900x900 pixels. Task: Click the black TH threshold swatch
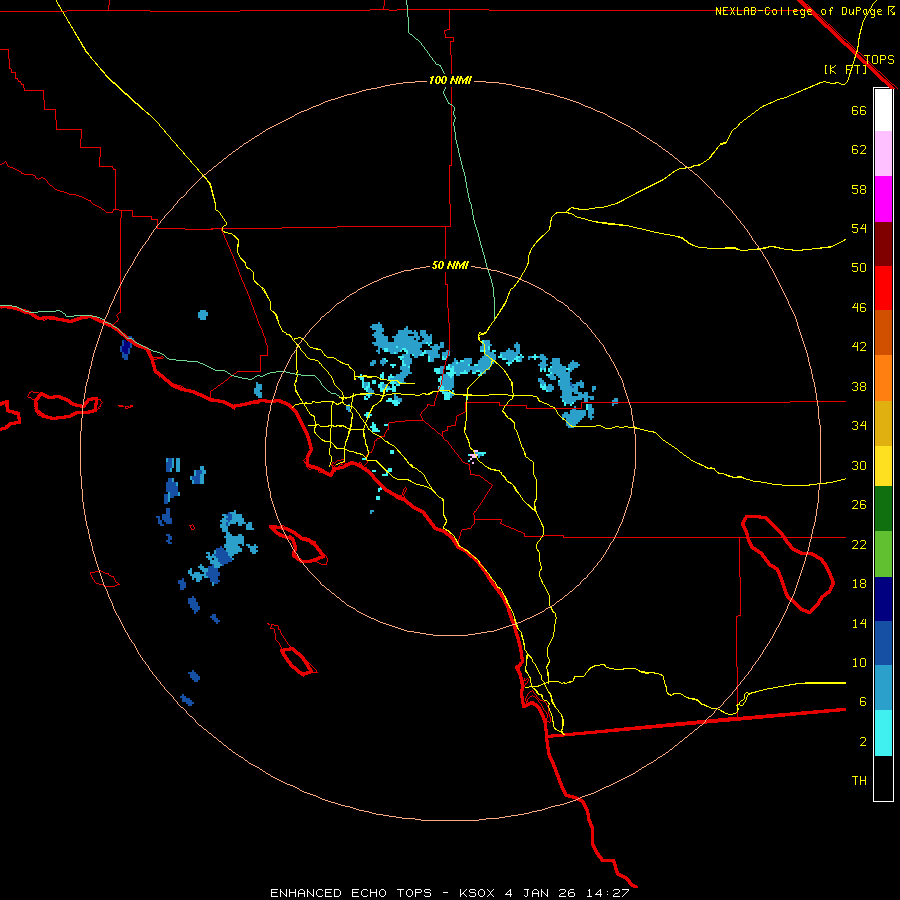pos(883,778)
